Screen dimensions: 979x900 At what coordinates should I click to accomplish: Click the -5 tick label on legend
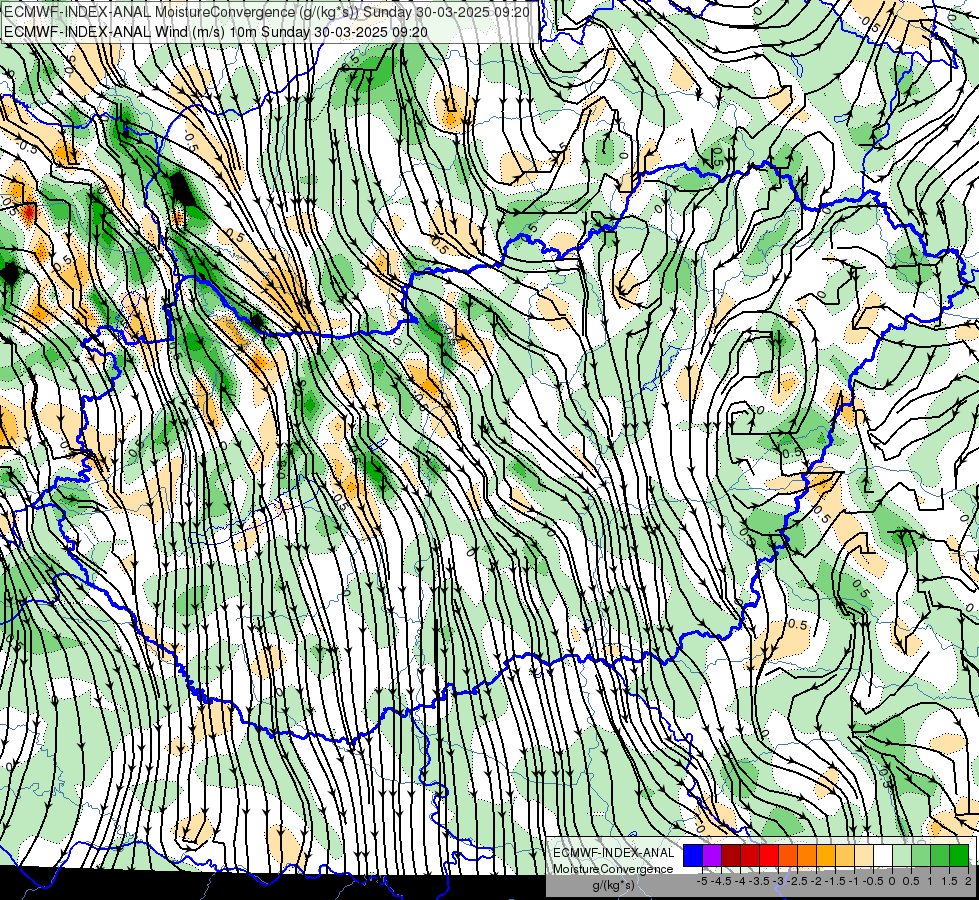(702, 881)
